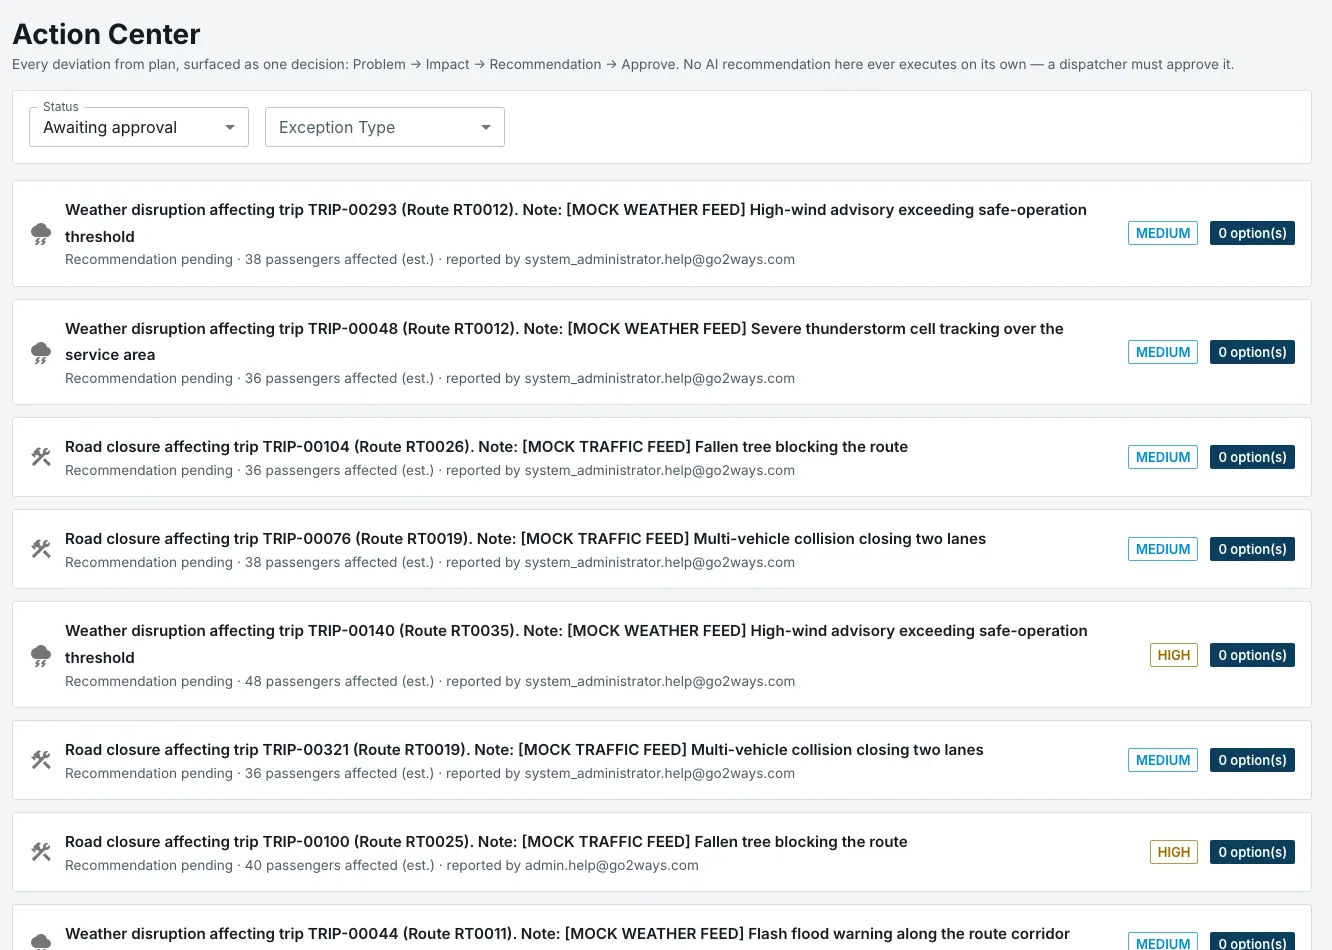Click MEDIUM severity tag on TRIP-00293
The width and height of the screenshot is (1332, 950).
[1163, 233]
